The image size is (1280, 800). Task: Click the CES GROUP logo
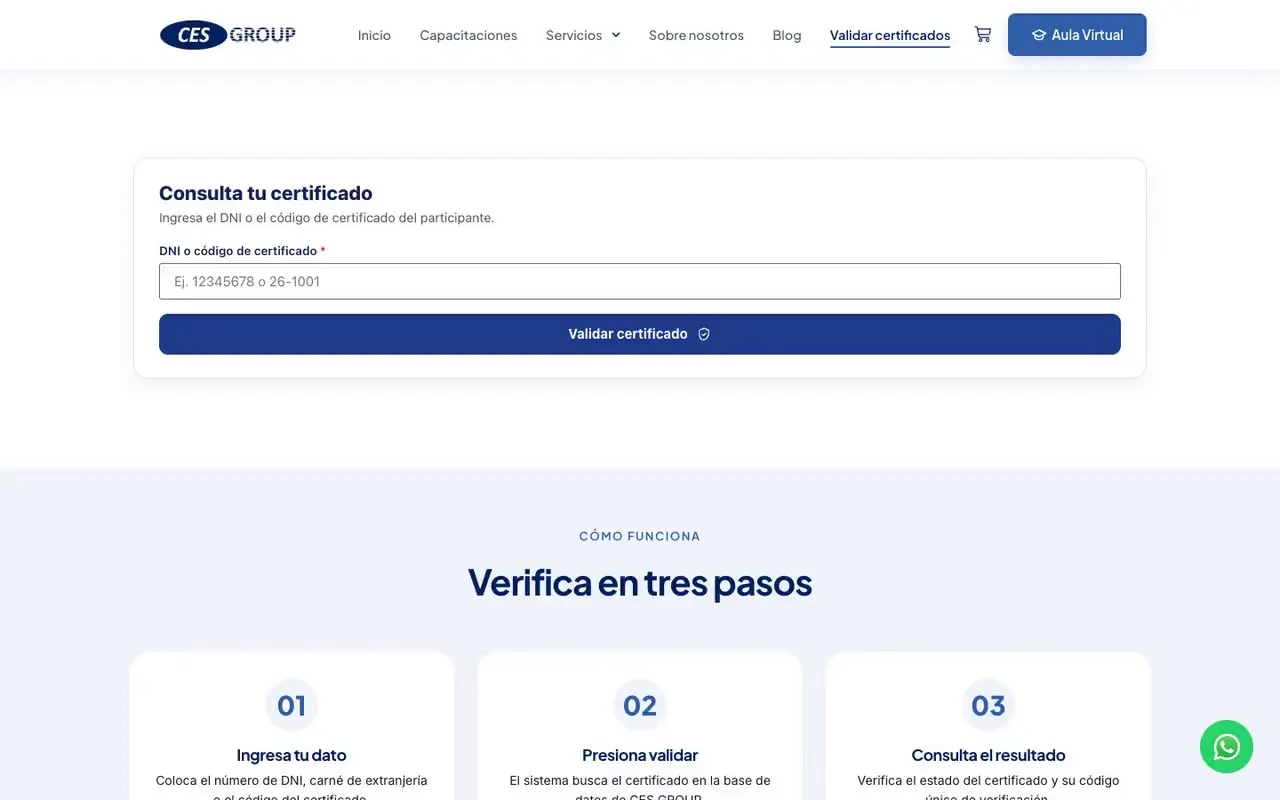click(228, 35)
